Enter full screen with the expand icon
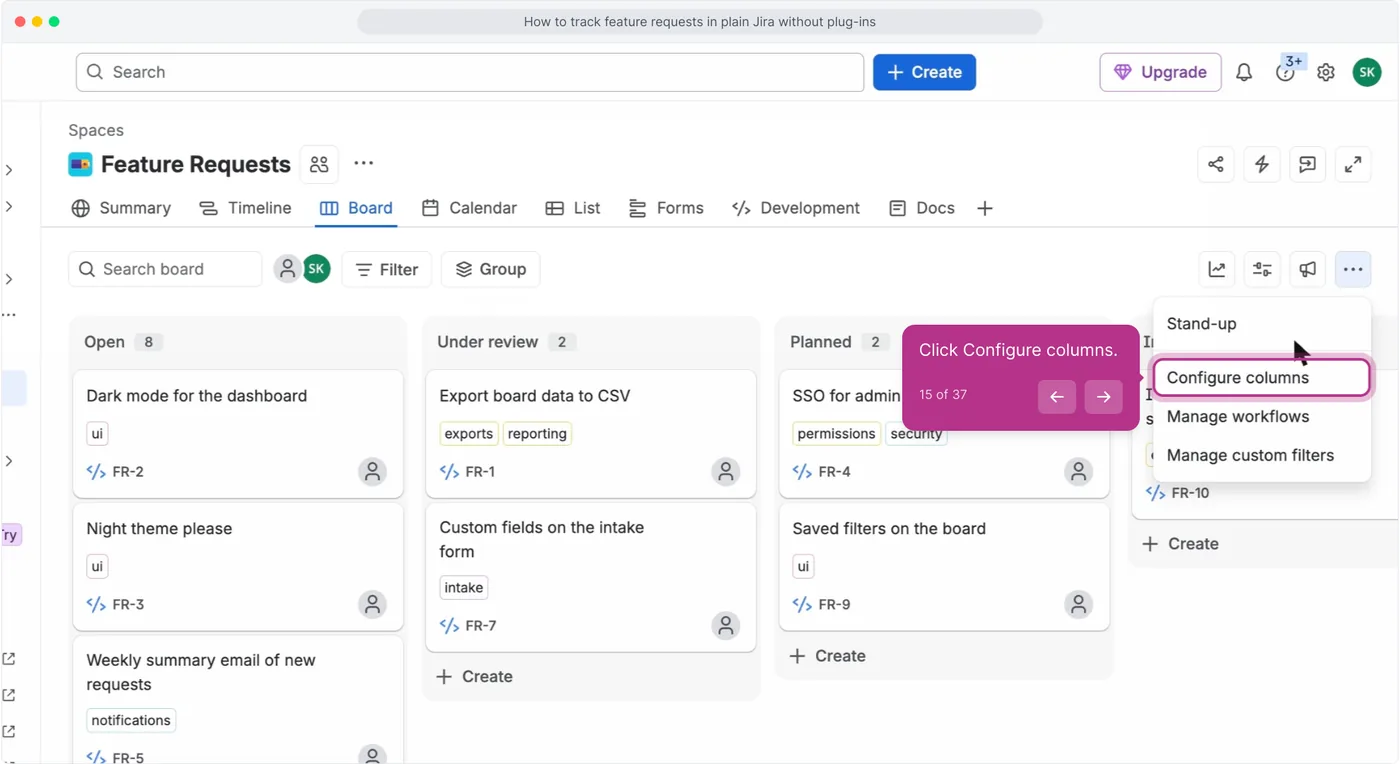 [x=1353, y=165]
